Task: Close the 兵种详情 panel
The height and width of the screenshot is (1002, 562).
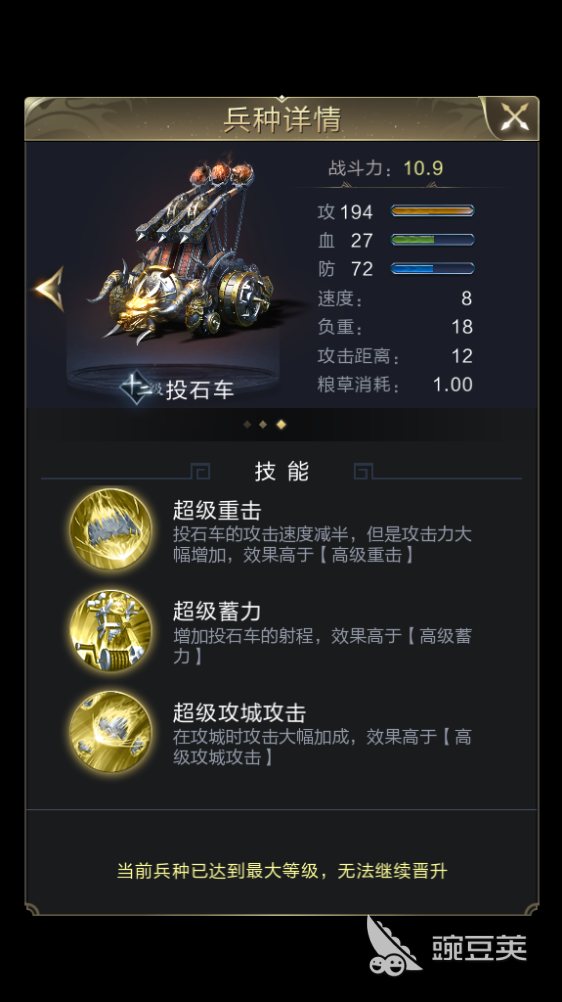Action: (514, 118)
